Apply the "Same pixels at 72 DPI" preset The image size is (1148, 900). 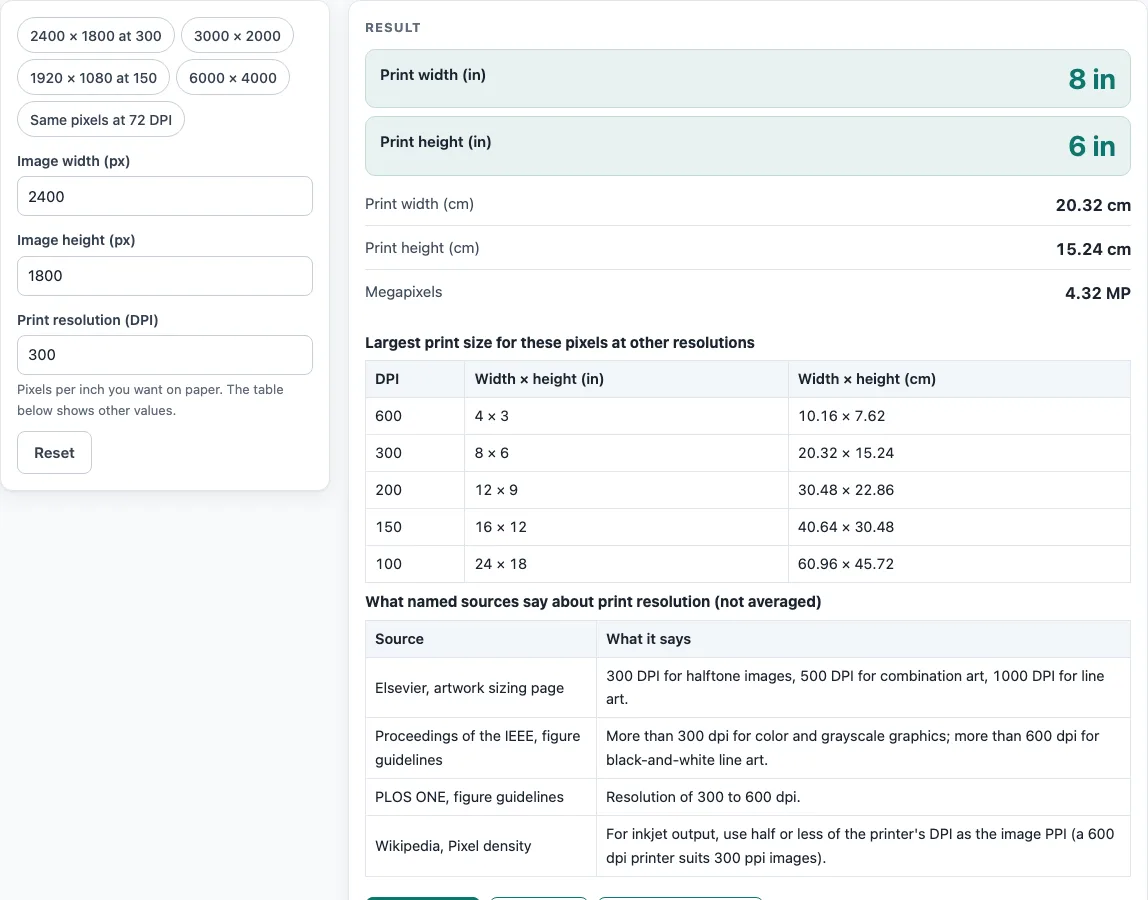point(101,119)
